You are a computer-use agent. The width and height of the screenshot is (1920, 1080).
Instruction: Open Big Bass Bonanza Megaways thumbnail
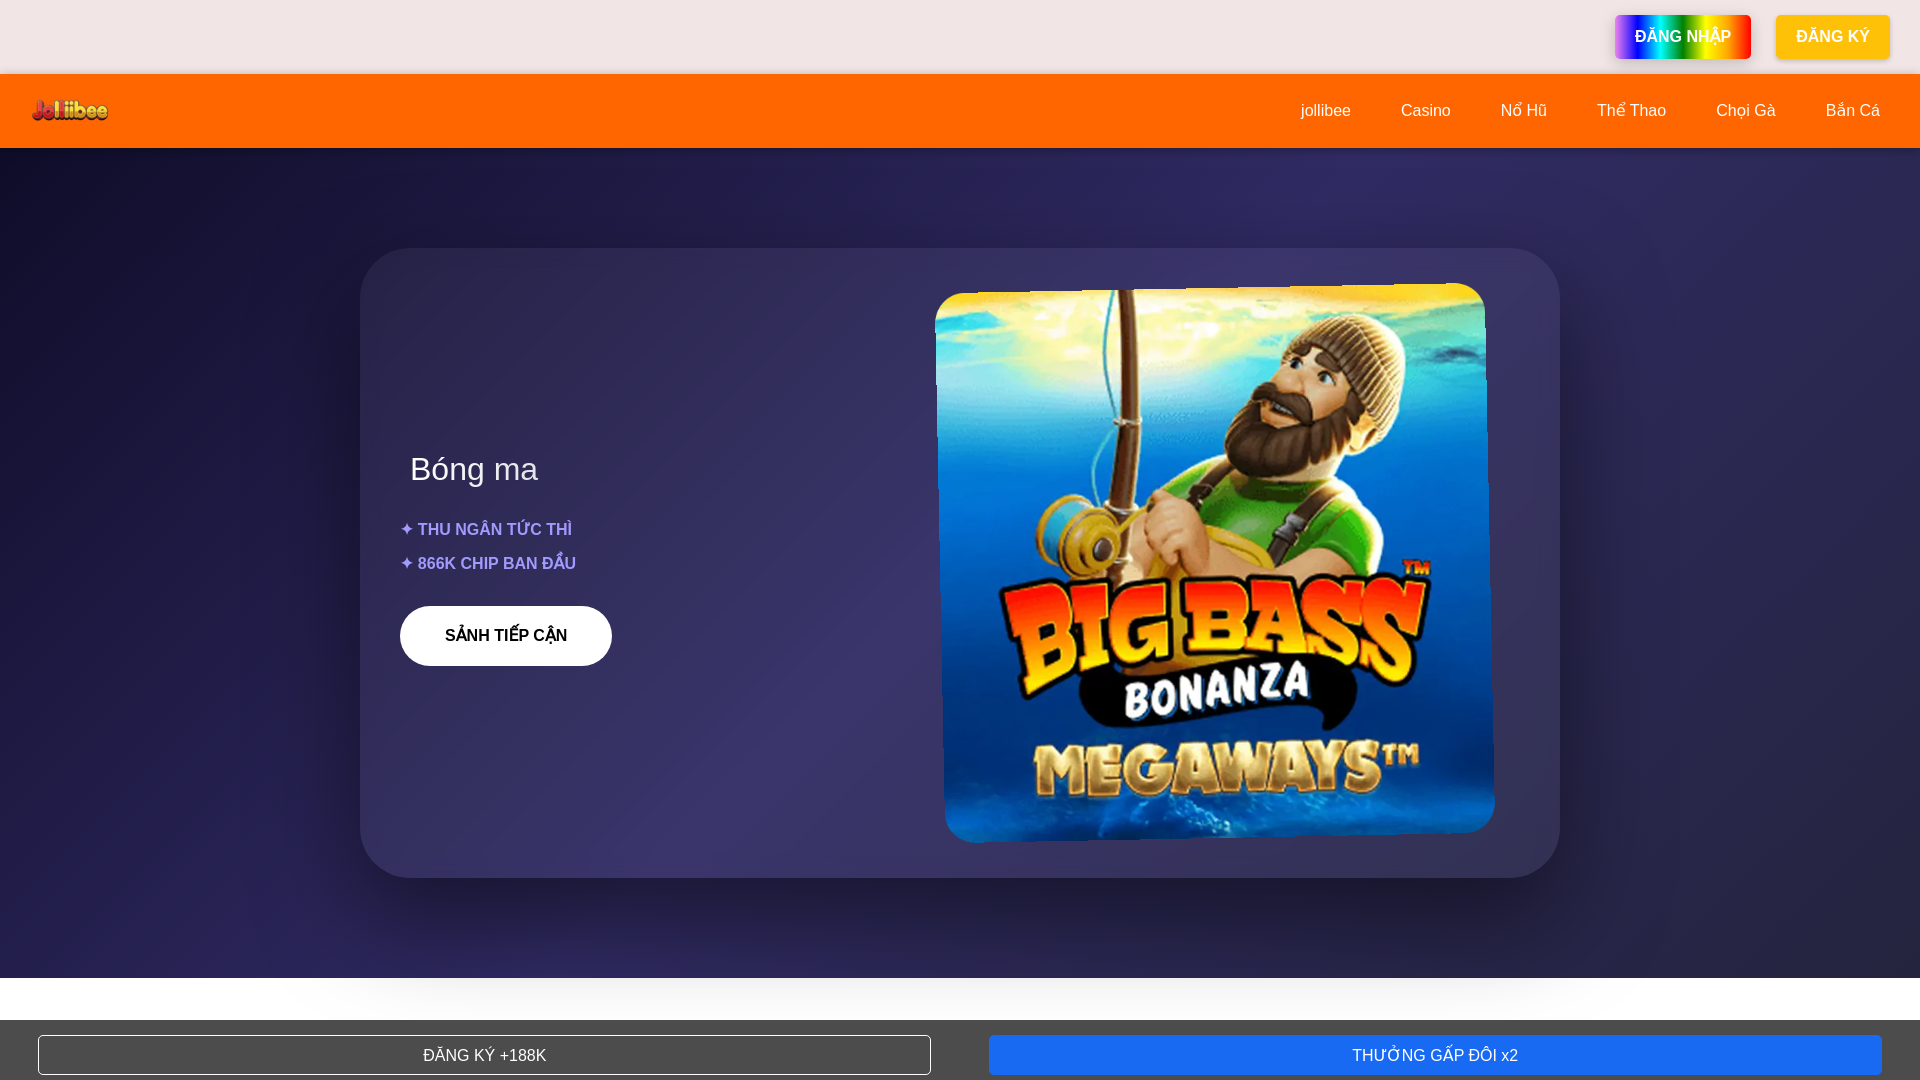point(1215,563)
